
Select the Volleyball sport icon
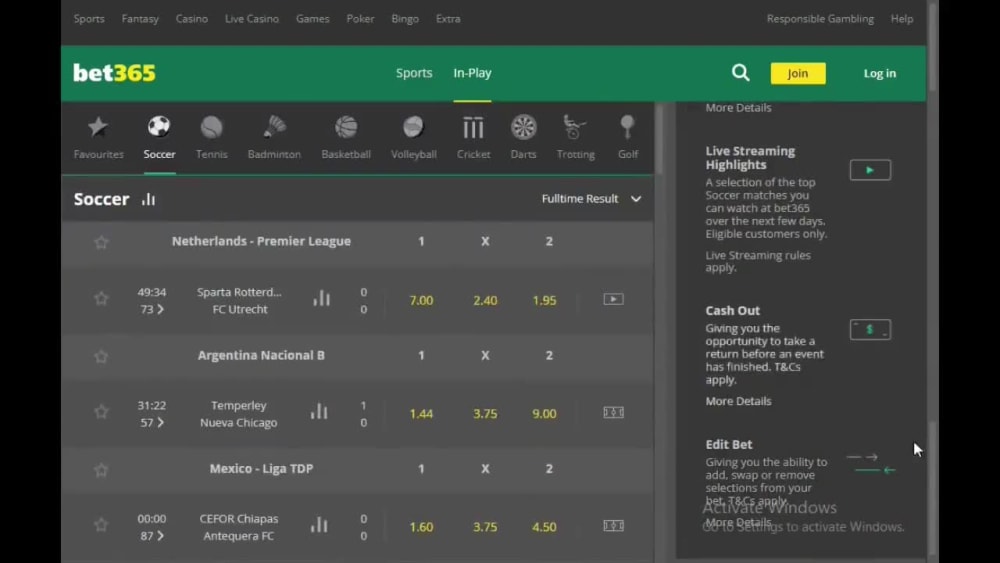pyautogui.click(x=413, y=127)
